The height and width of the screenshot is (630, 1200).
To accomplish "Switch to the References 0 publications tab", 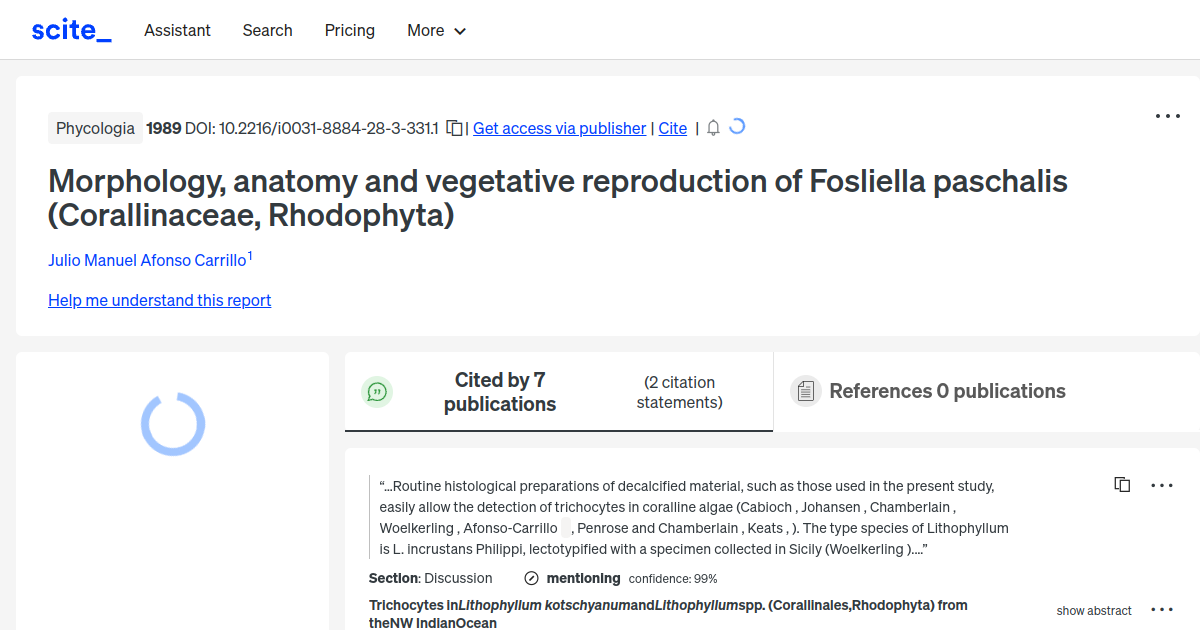I will tap(947, 391).
